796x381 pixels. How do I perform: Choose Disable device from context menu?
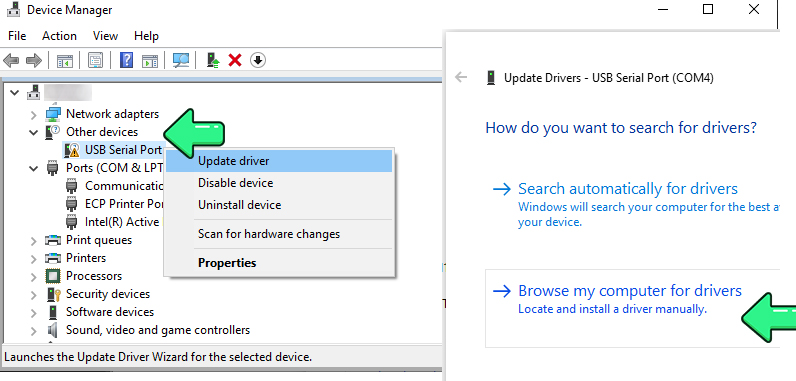tap(279, 183)
